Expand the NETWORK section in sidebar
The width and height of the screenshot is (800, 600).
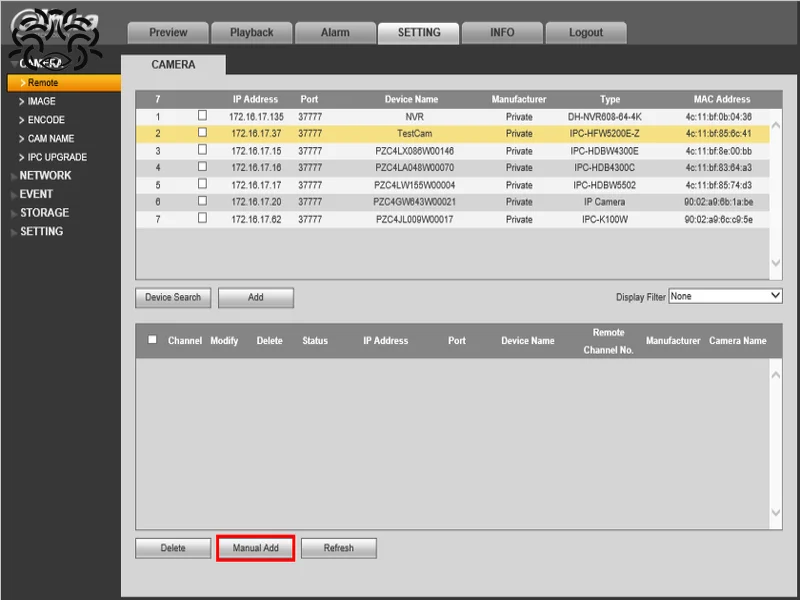(x=46, y=176)
